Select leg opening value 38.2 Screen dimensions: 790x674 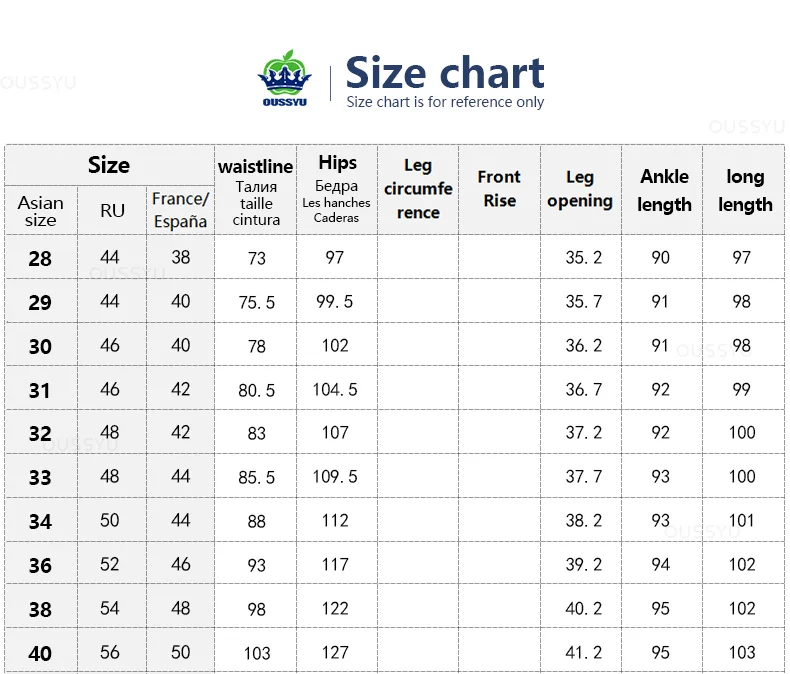(x=583, y=520)
